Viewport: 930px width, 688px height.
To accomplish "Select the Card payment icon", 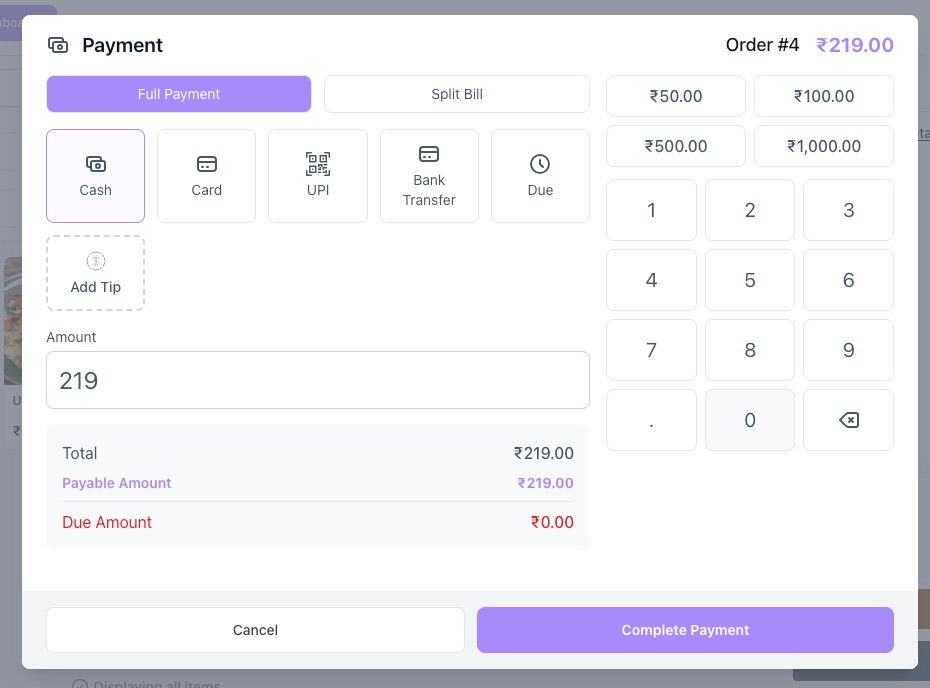I will click(206, 163).
